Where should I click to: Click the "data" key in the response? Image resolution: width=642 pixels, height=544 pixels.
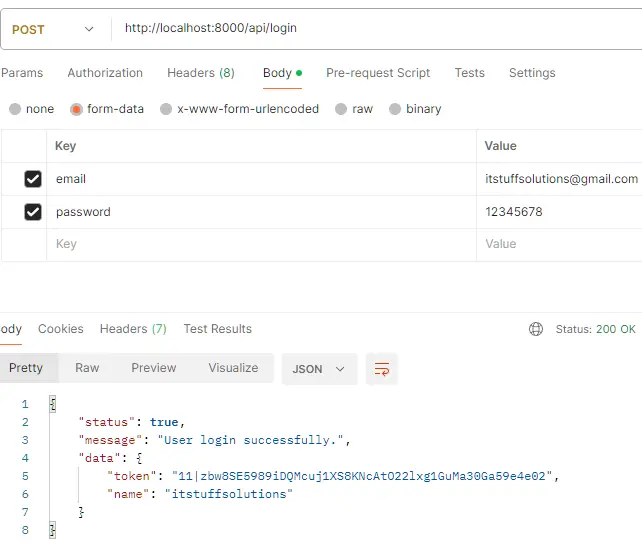tap(99, 458)
